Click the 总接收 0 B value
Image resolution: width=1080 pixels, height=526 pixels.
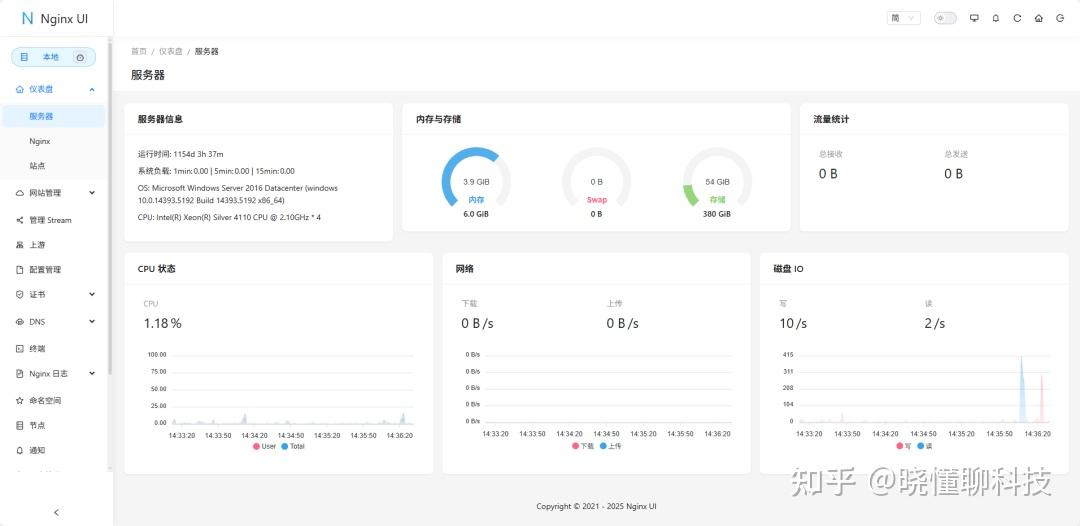coord(828,174)
